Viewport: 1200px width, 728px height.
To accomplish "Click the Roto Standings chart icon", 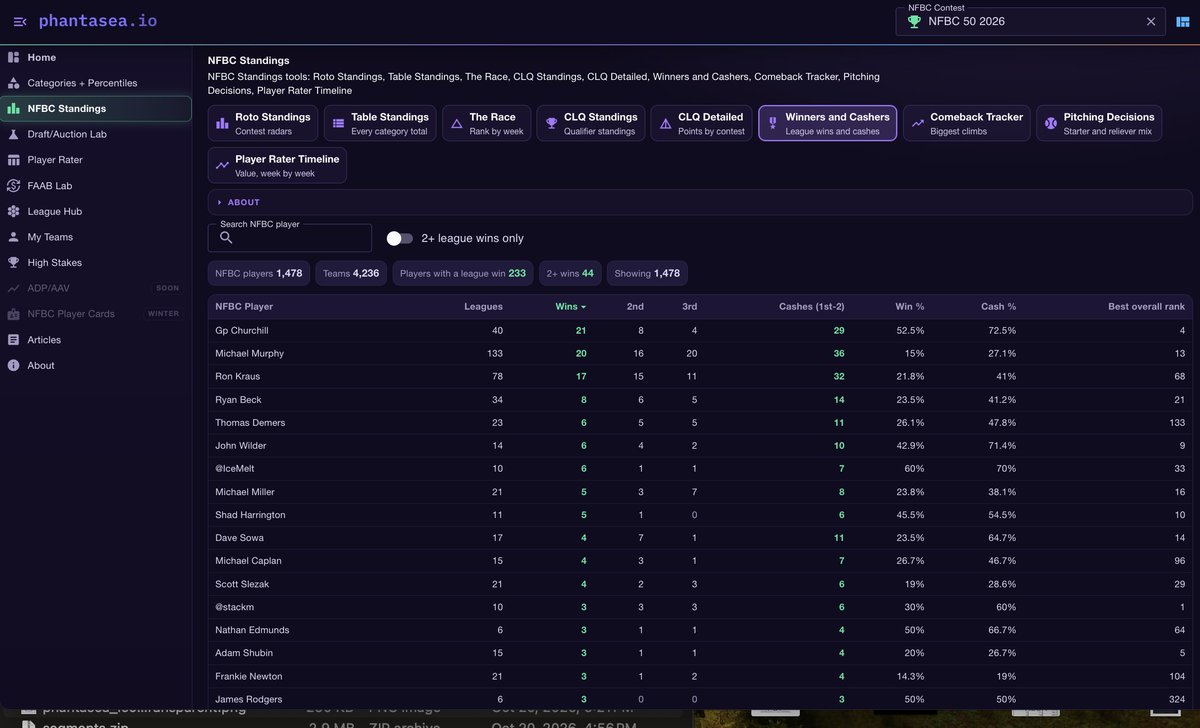I will [x=222, y=123].
